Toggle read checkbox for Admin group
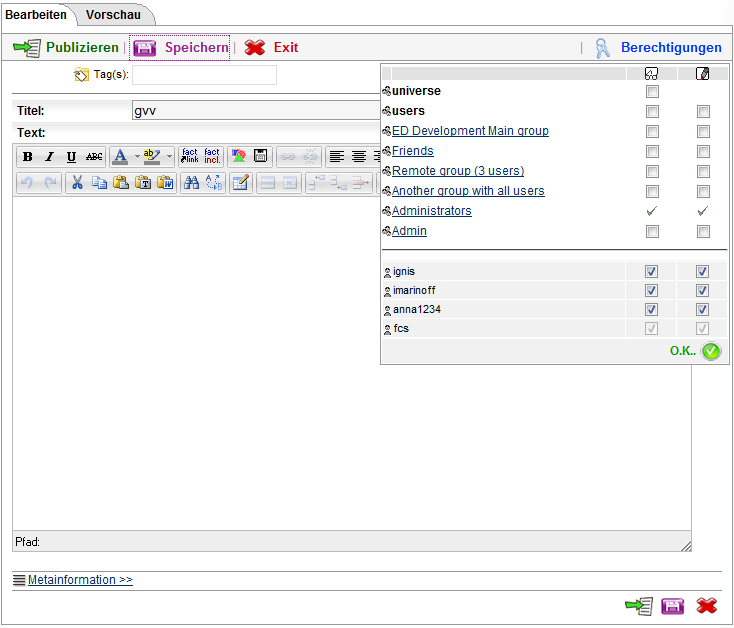This screenshot has width=734, height=628. [x=652, y=232]
